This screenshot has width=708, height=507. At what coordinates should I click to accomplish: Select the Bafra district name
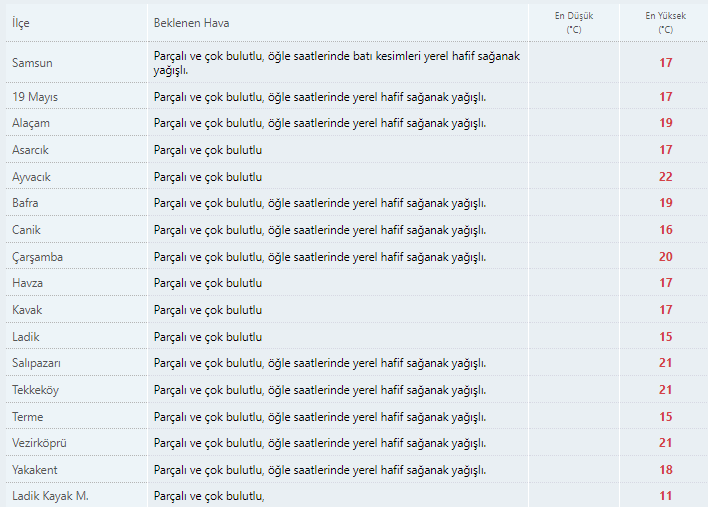25,203
